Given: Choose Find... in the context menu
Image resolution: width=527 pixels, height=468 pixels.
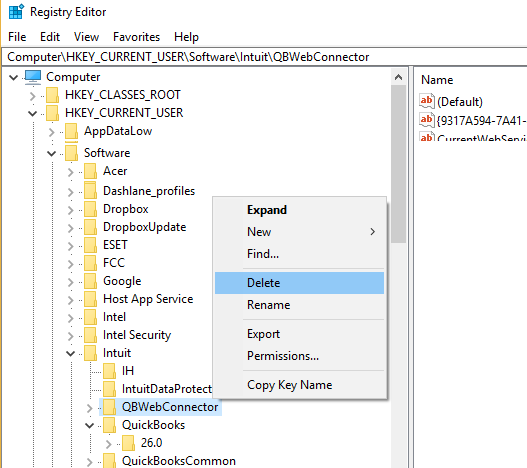Looking at the screenshot, I should click(299, 254).
